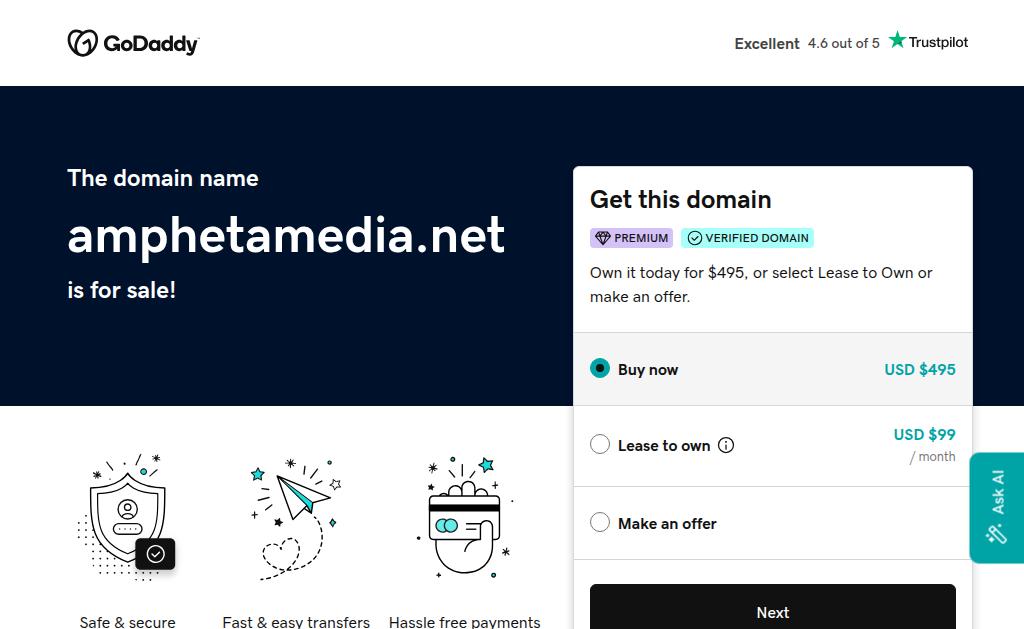Click the credit card payments illustration
1024x629 pixels.
pos(464,518)
